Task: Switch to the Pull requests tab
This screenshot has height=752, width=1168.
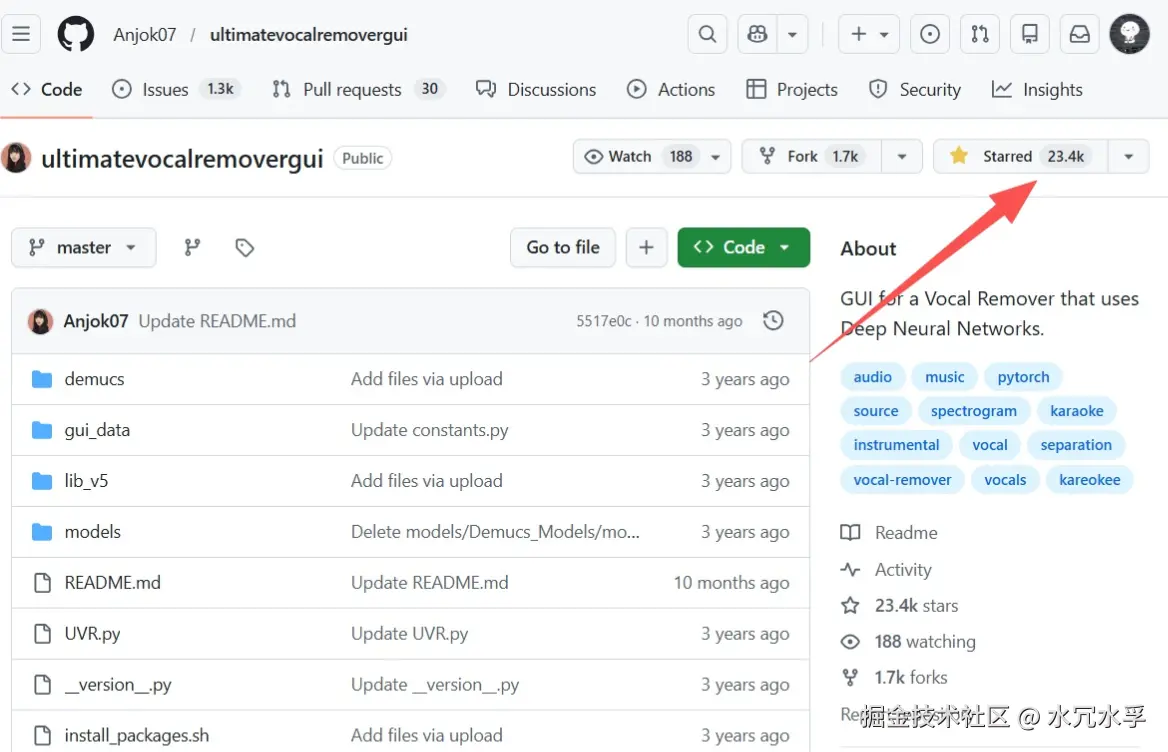Action: [x=351, y=89]
